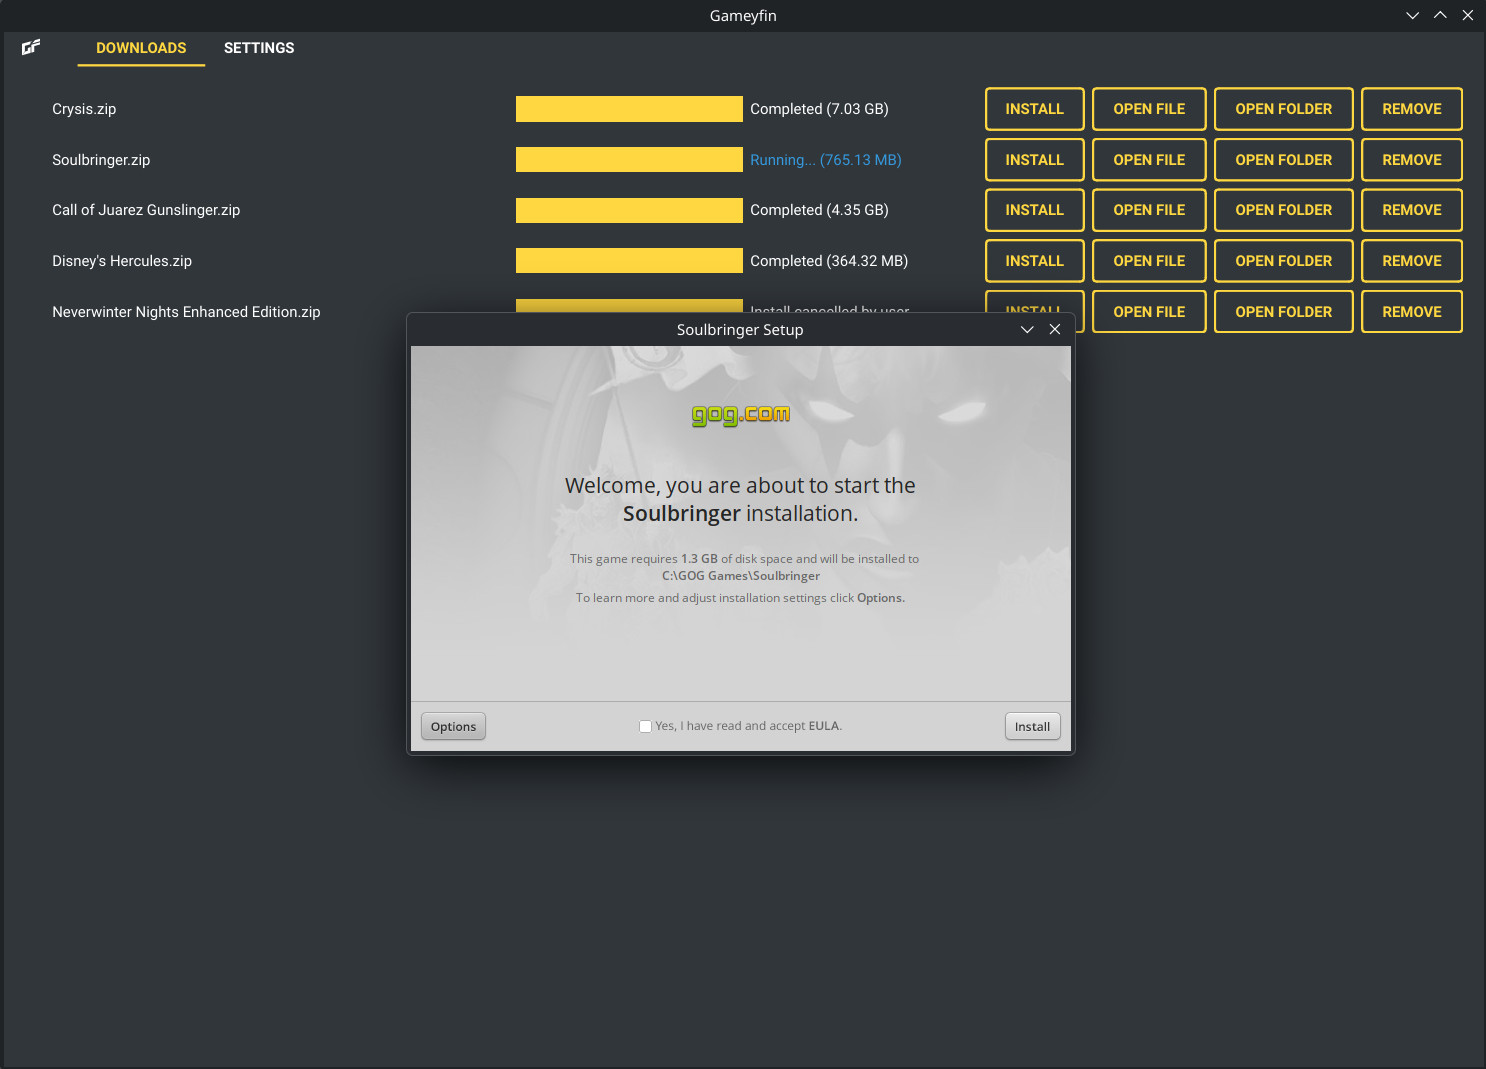1486x1069 pixels.
Task: Click the EULA link text
Action: point(824,726)
